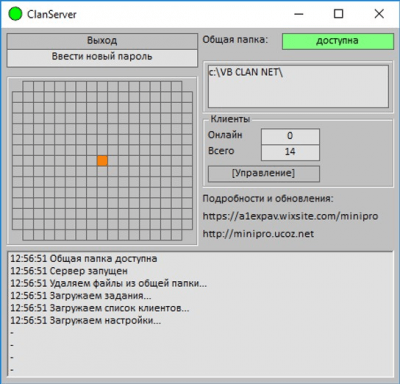The height and width of the screenshot is (384, 400).
Task: Open the [Управление] clients management button
Action: pyautogui.click(x=264, y=173)
